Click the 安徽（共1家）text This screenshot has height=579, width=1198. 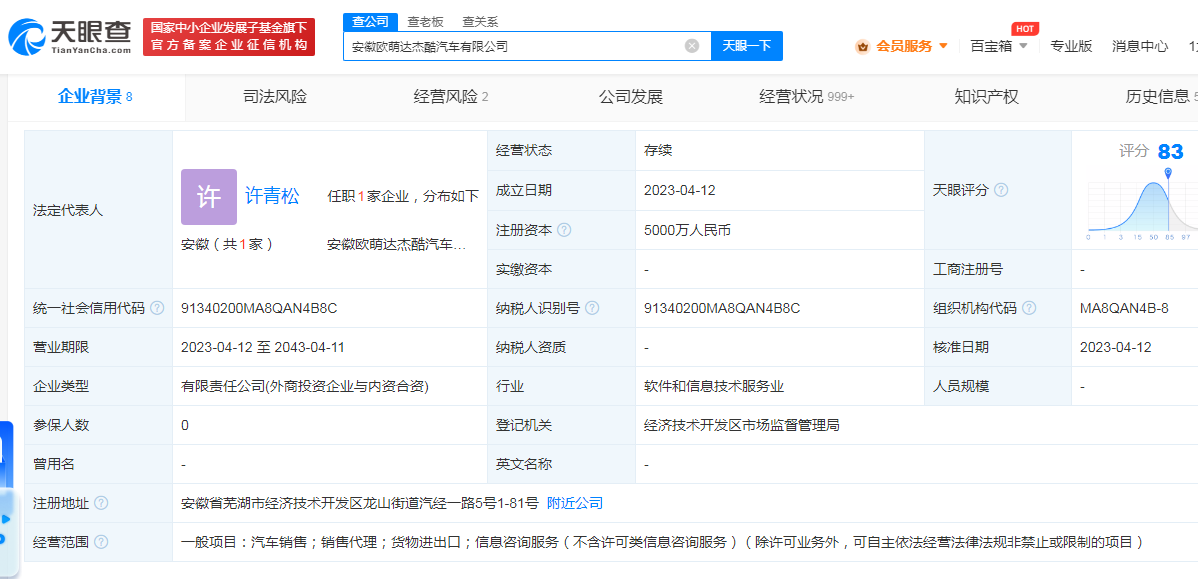tap(227, 244)
